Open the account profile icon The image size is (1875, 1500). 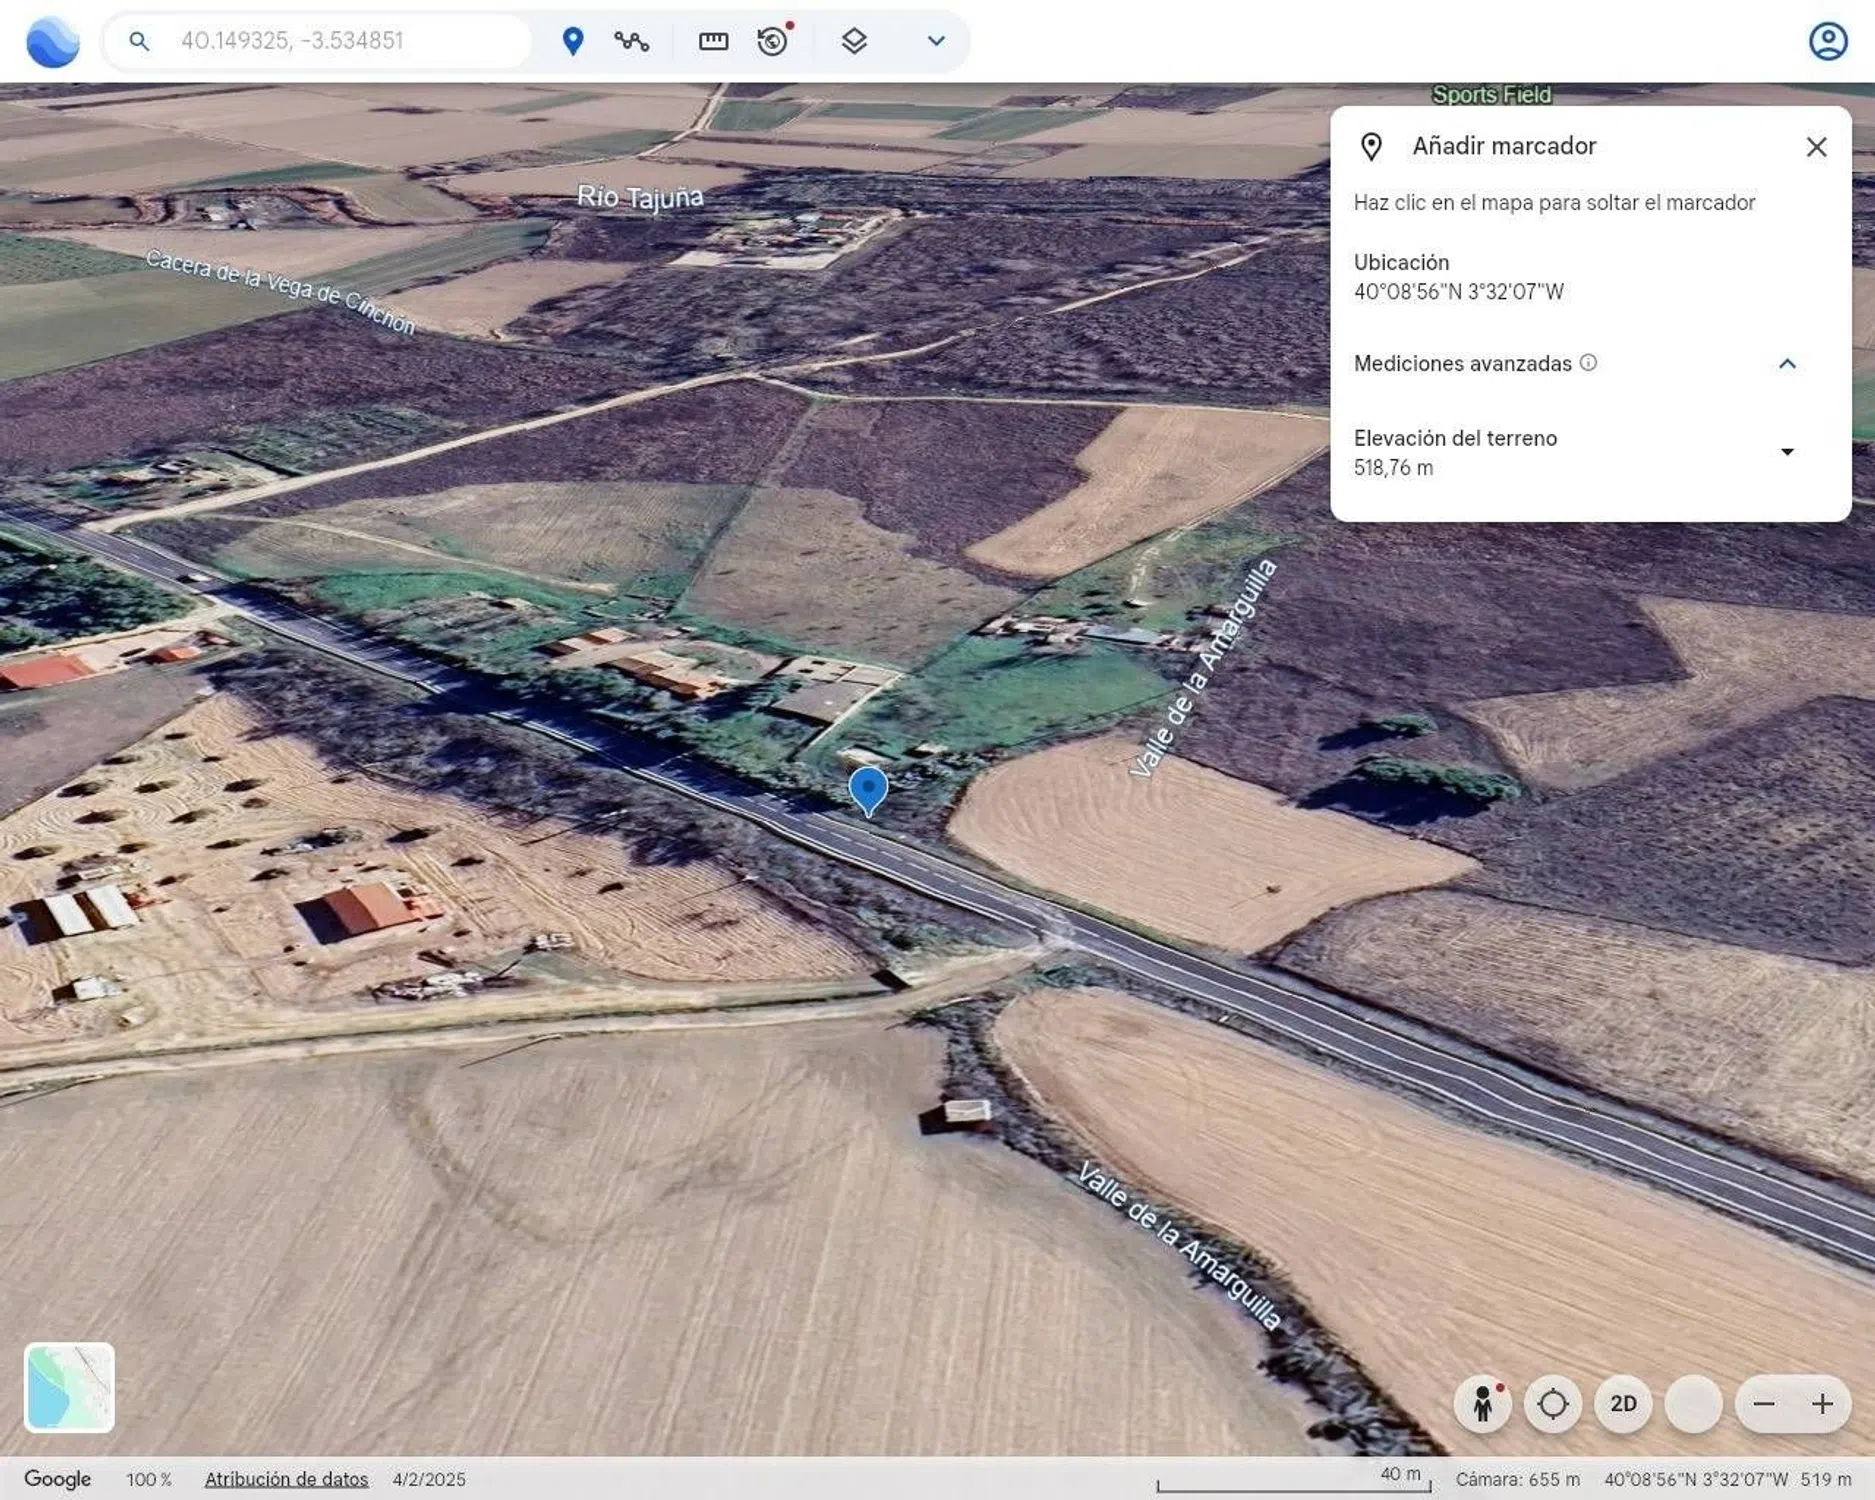click(1827, 42)
